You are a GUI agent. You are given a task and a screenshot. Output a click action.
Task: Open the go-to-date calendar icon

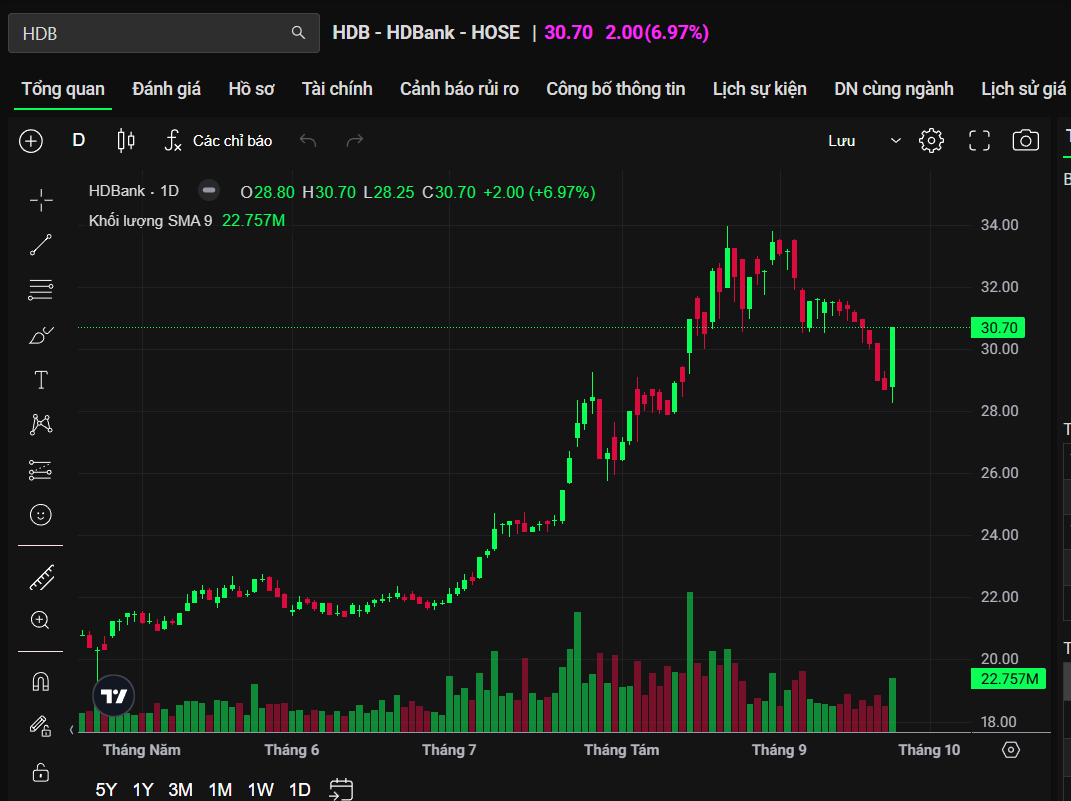[x=341, y=789]
